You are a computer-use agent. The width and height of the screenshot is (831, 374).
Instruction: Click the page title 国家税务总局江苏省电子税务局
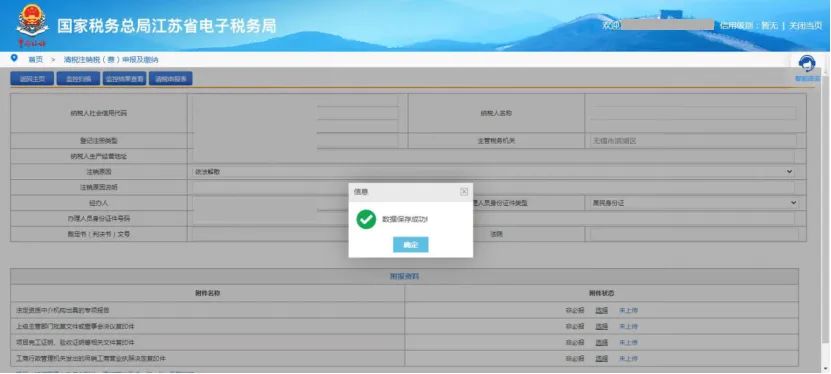point(167,26)
